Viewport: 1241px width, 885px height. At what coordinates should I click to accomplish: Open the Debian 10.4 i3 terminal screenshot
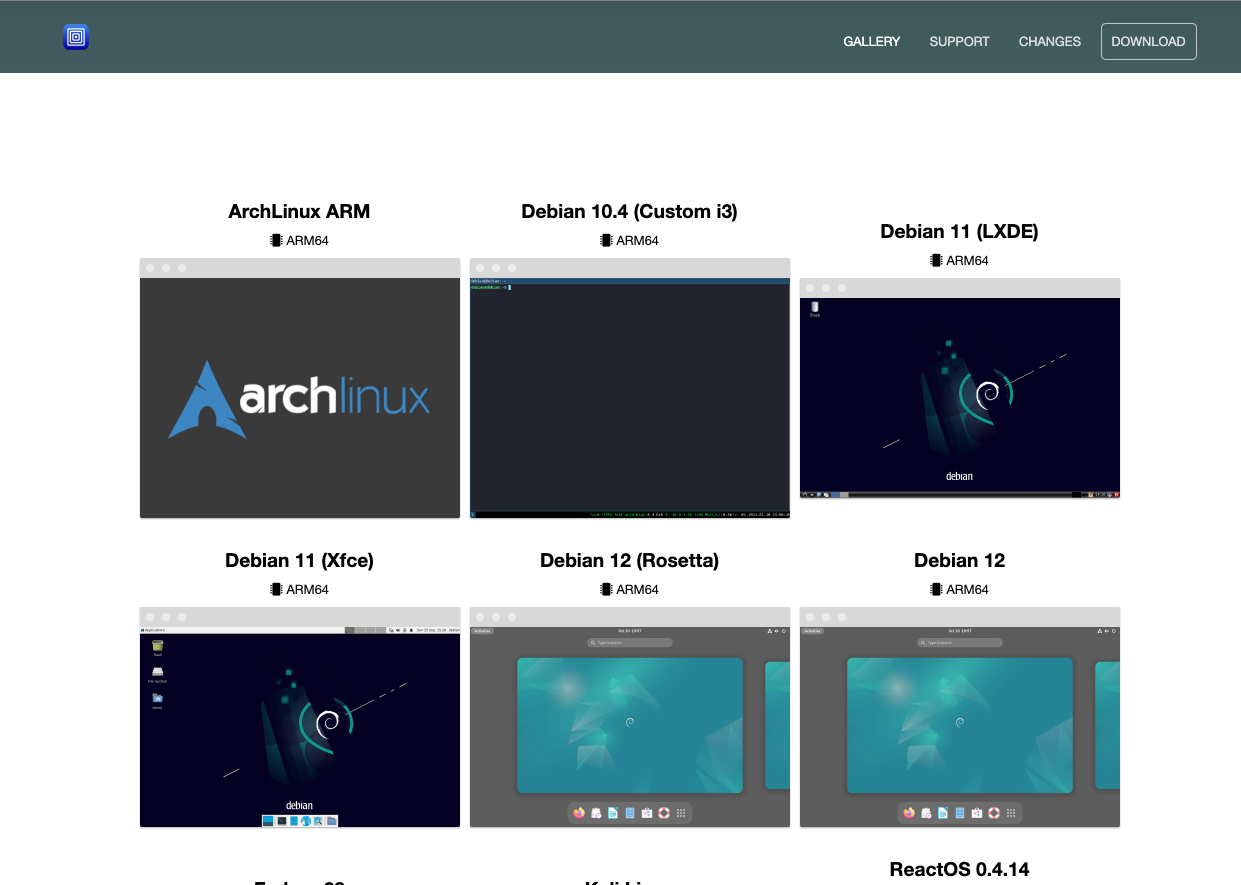coord(629,397)
